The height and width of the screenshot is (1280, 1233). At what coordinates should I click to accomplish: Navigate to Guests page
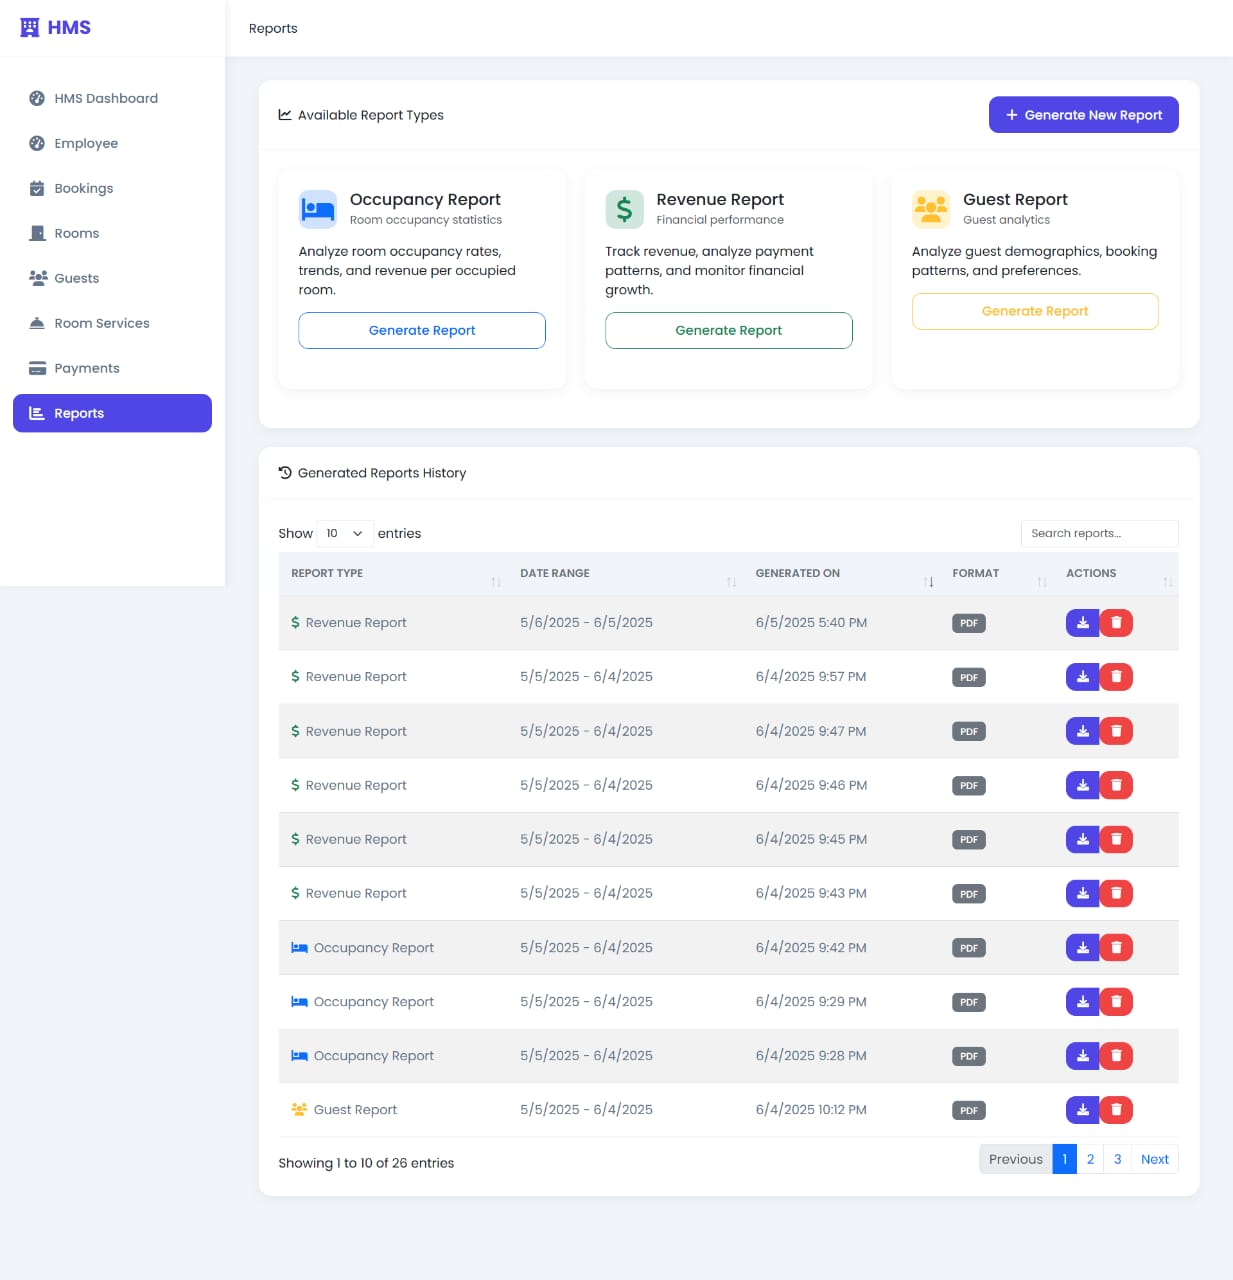click(112, 278)
